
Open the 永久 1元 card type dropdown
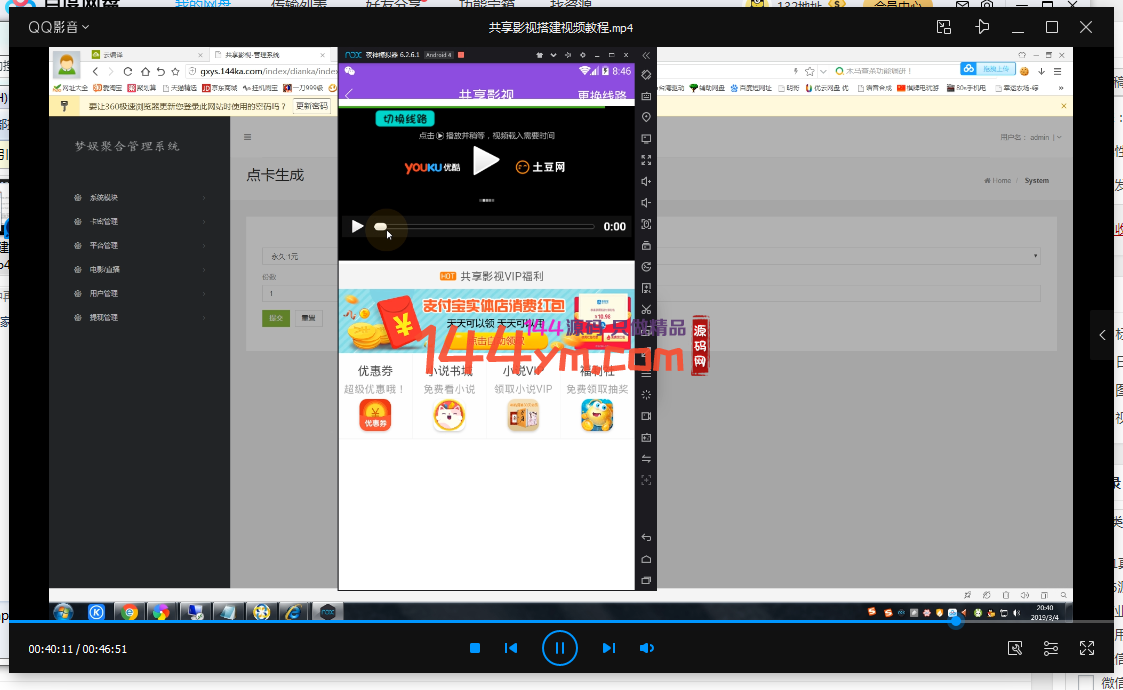tap(650, 257)
